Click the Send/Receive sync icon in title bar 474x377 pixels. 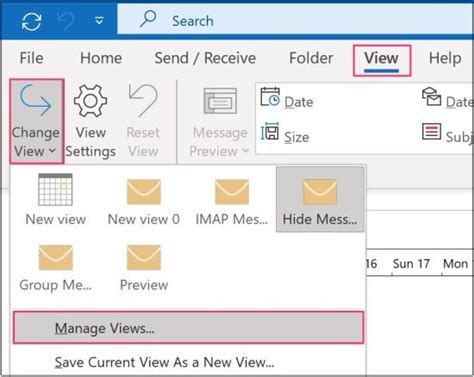pyautogui.click(x=32, y=21)
